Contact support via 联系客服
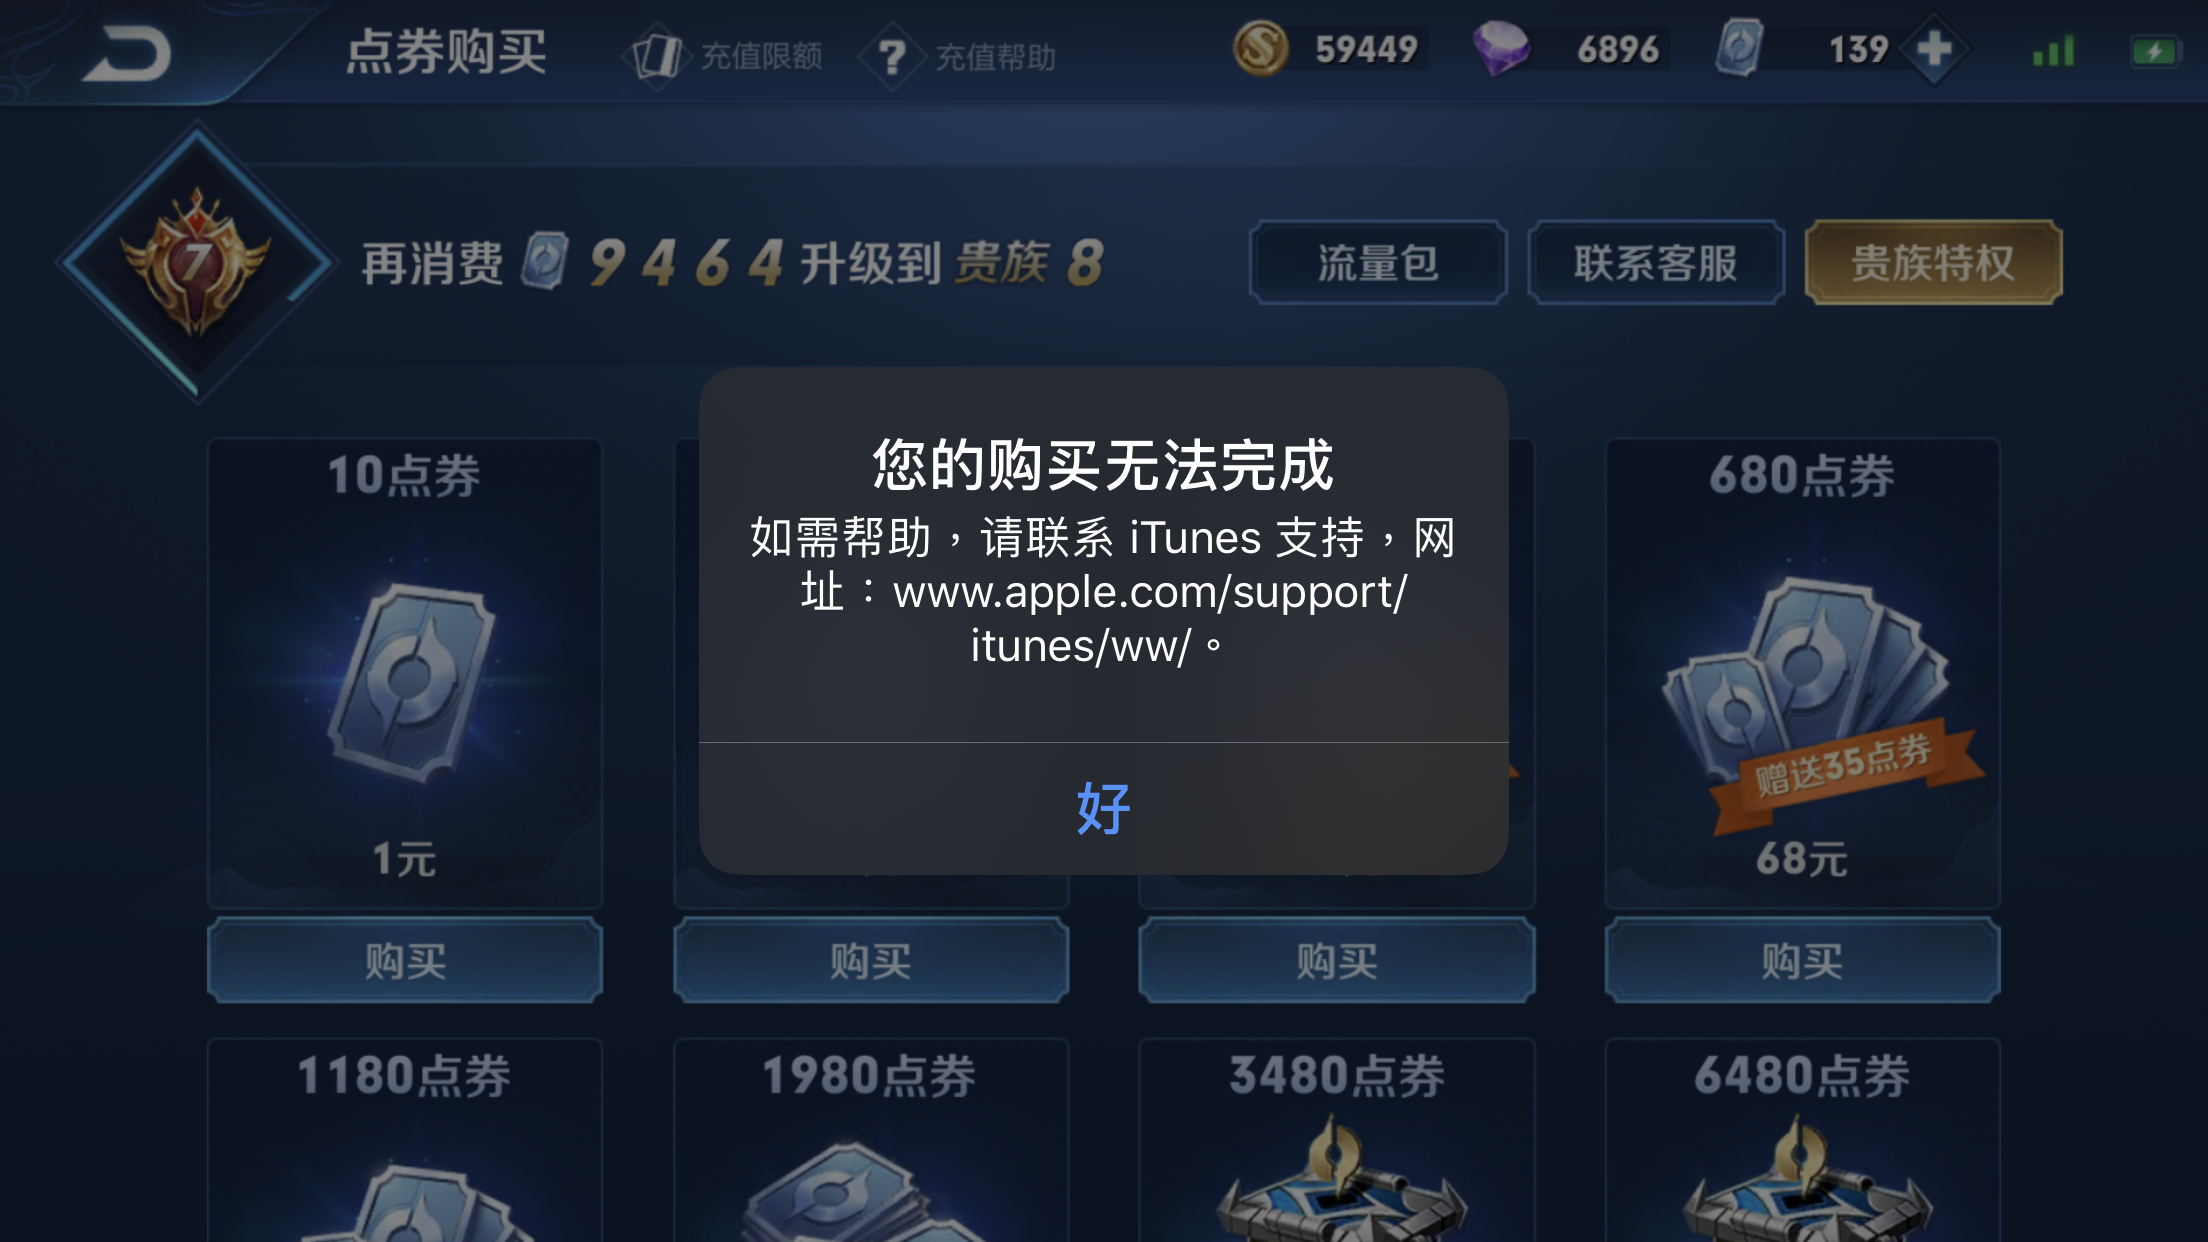This screenshot has width=2208, height=1242. click(1656, 263)
